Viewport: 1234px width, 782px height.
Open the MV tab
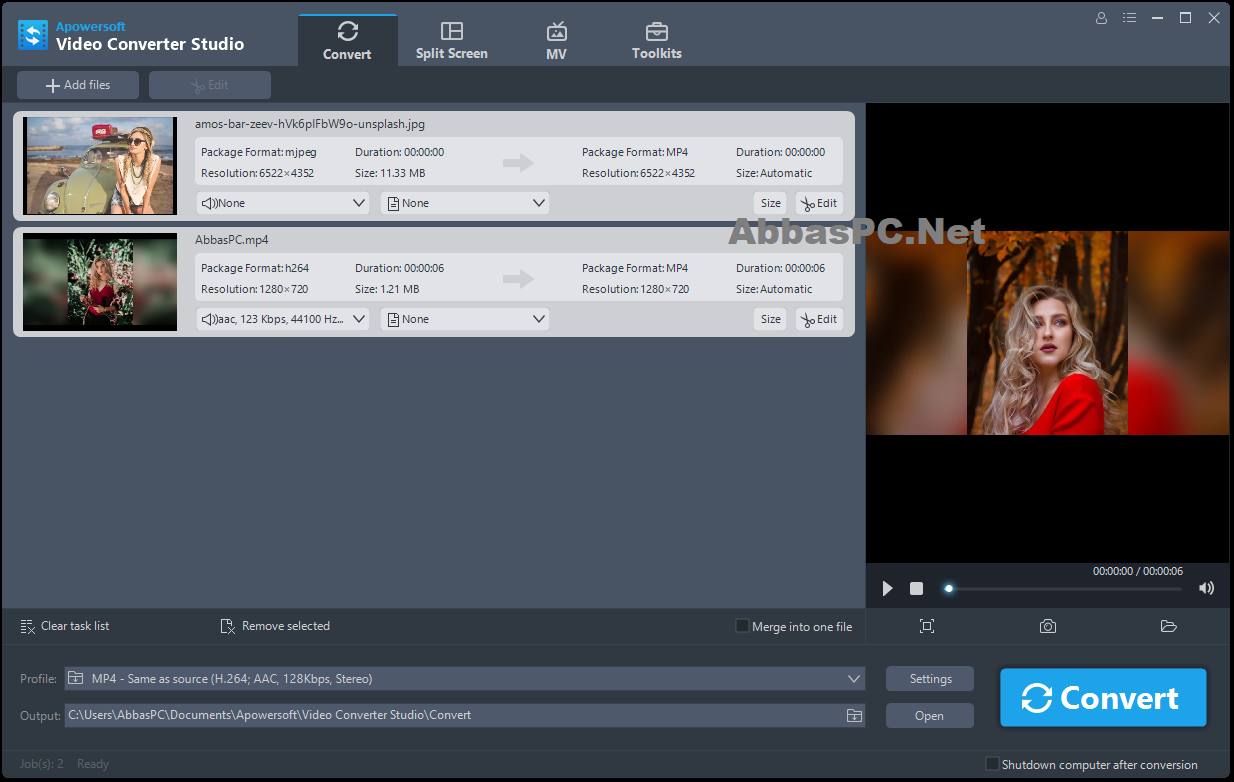coord(557,41)
